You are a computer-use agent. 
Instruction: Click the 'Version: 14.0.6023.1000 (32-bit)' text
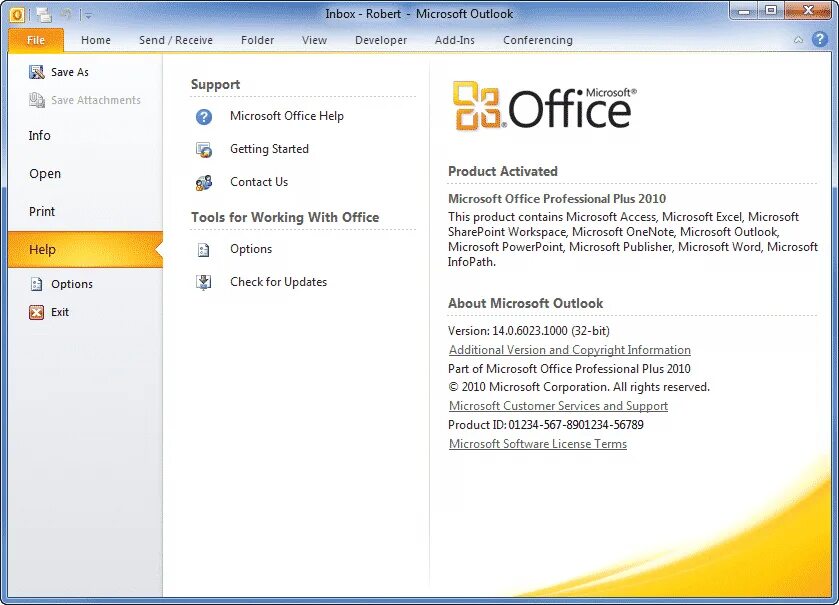tap(529, 331)
